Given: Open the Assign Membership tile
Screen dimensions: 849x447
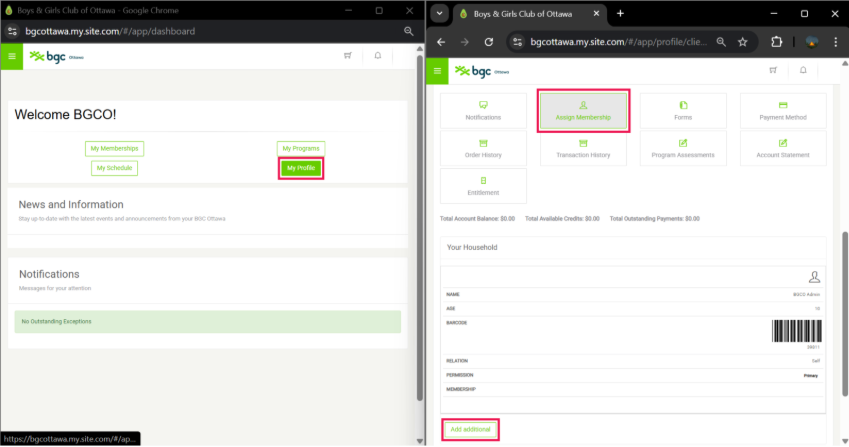Looking at the screenshot, I should coord(583,110).
